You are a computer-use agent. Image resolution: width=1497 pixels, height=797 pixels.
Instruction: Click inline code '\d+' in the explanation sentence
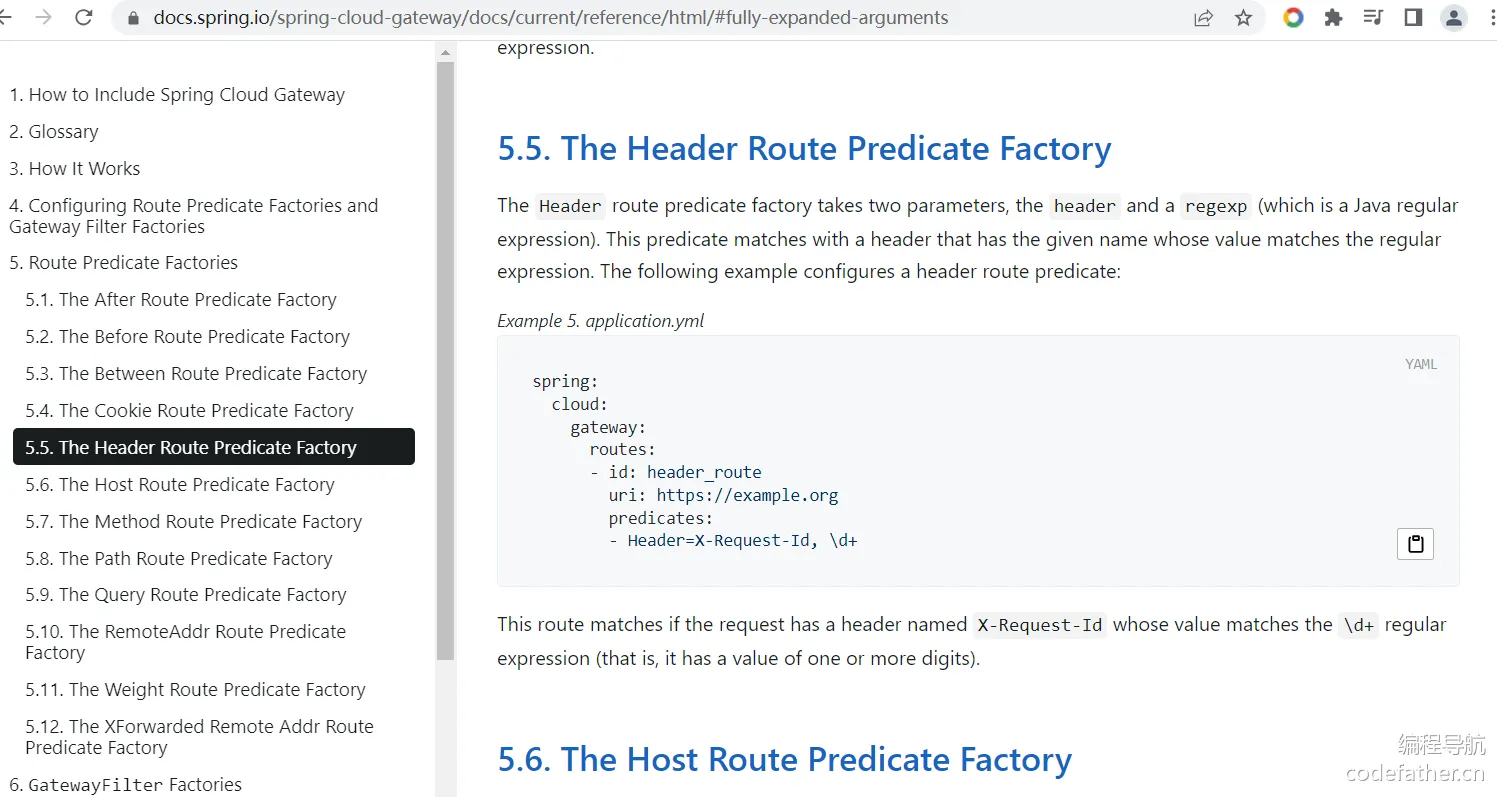click(1359, 625)
